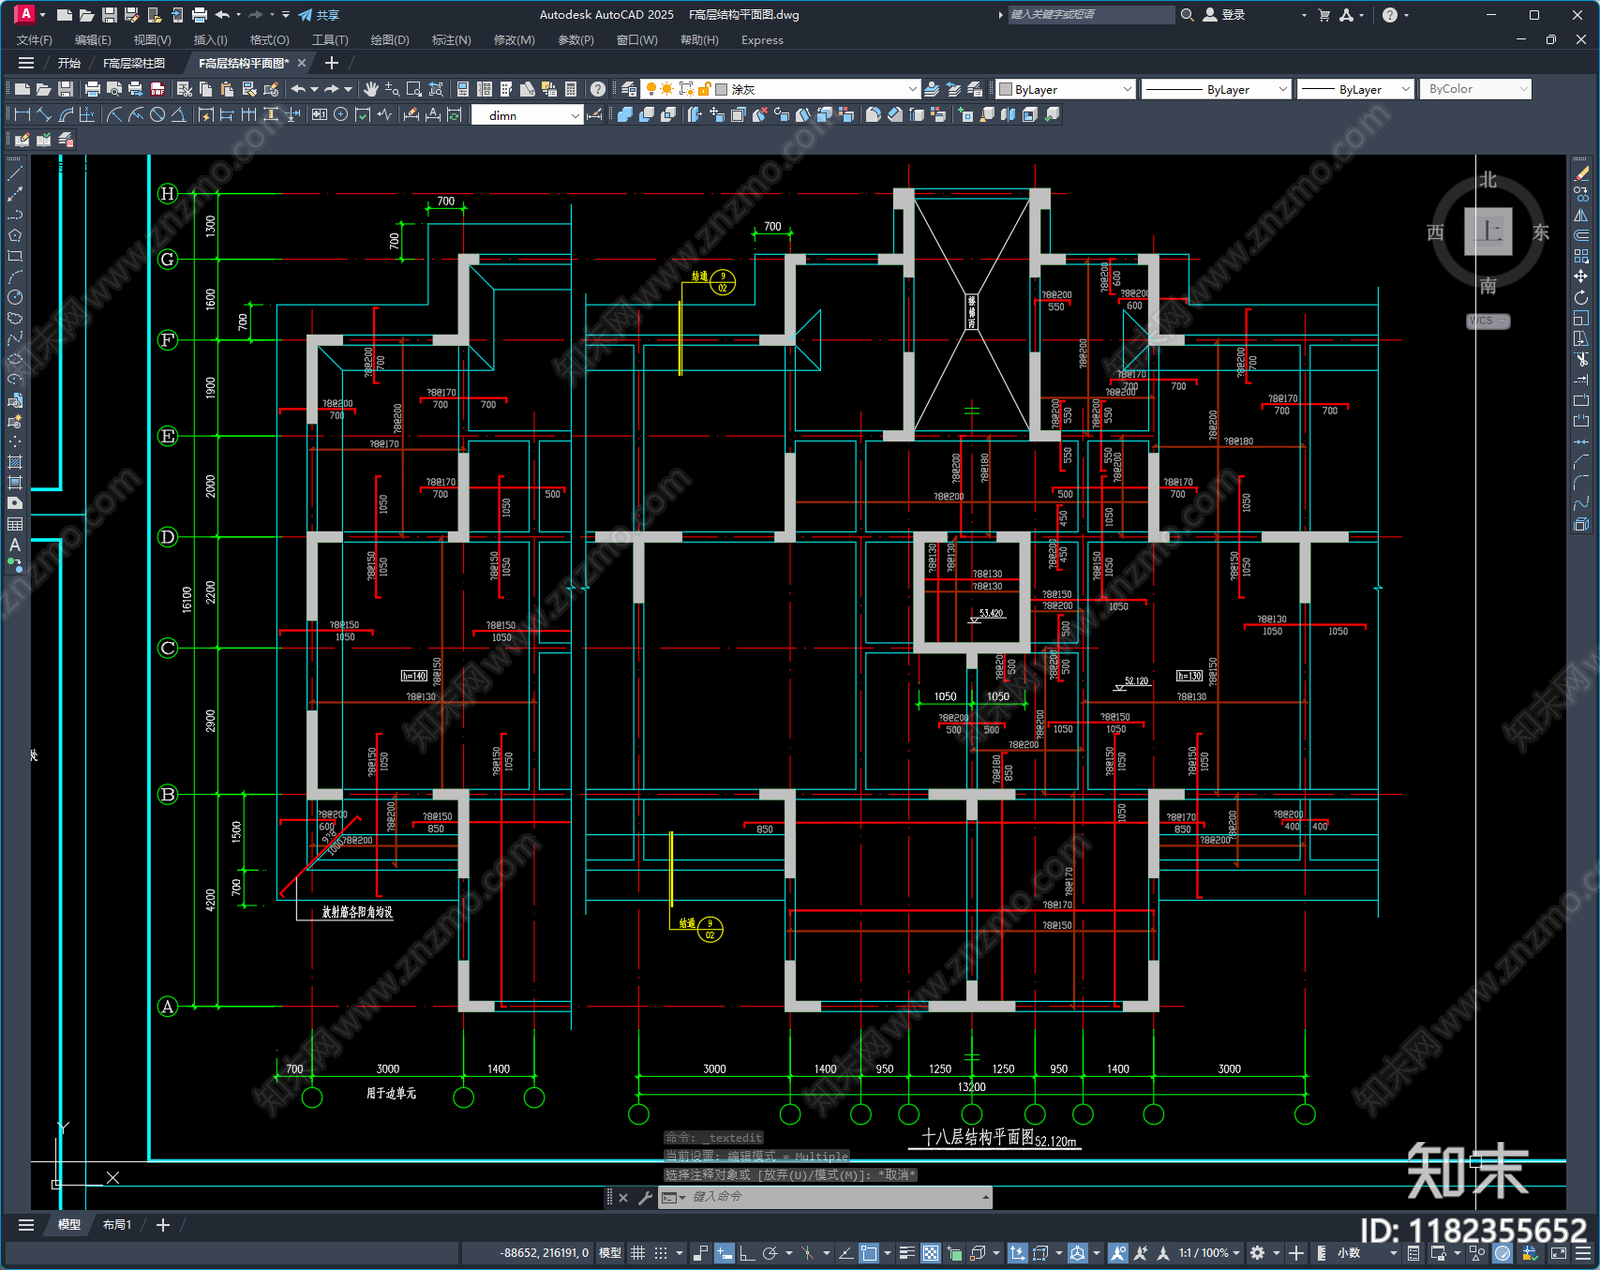Open the 文件(F) menu
The image size is (1600, 1270).
pos(35,40)
